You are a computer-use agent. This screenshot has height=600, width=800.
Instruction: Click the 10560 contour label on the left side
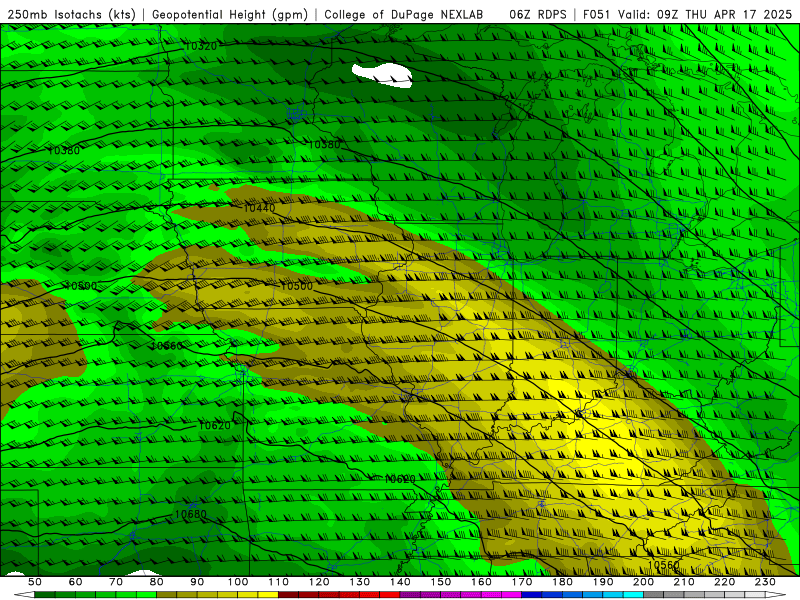pyautogui.click(x=167, y=346)
